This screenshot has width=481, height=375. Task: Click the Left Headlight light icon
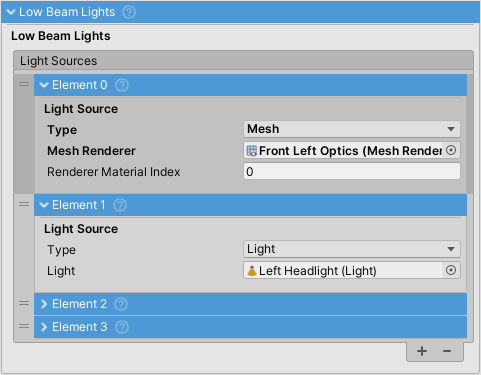pyautogui.click(x=252, y=271)
